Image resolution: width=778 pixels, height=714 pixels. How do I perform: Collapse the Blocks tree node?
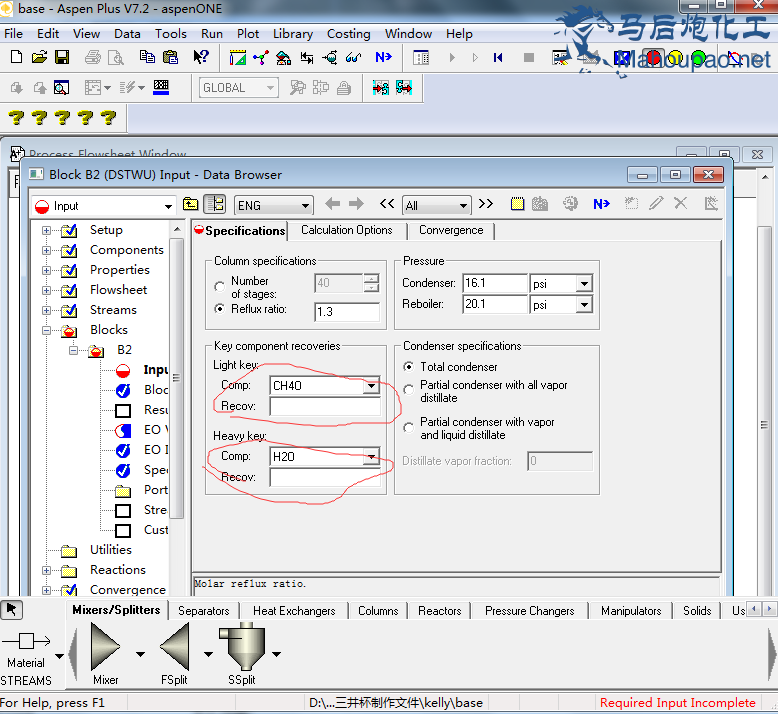pos(46,330)
